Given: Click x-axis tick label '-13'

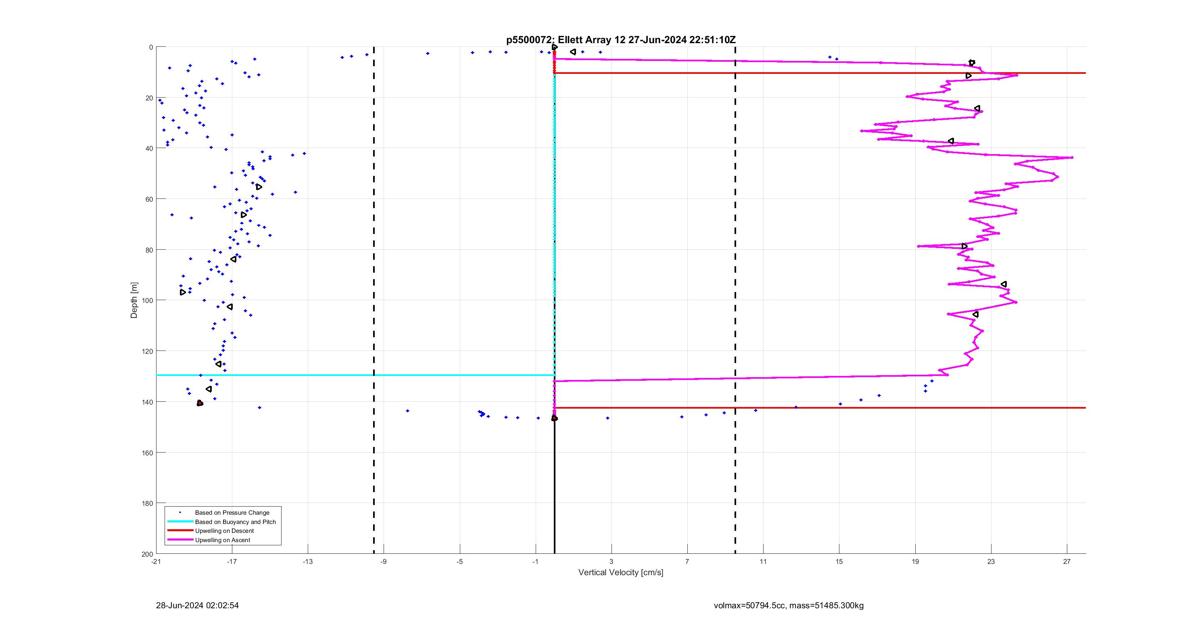Looking at the screenshot, I should (308, 561).
